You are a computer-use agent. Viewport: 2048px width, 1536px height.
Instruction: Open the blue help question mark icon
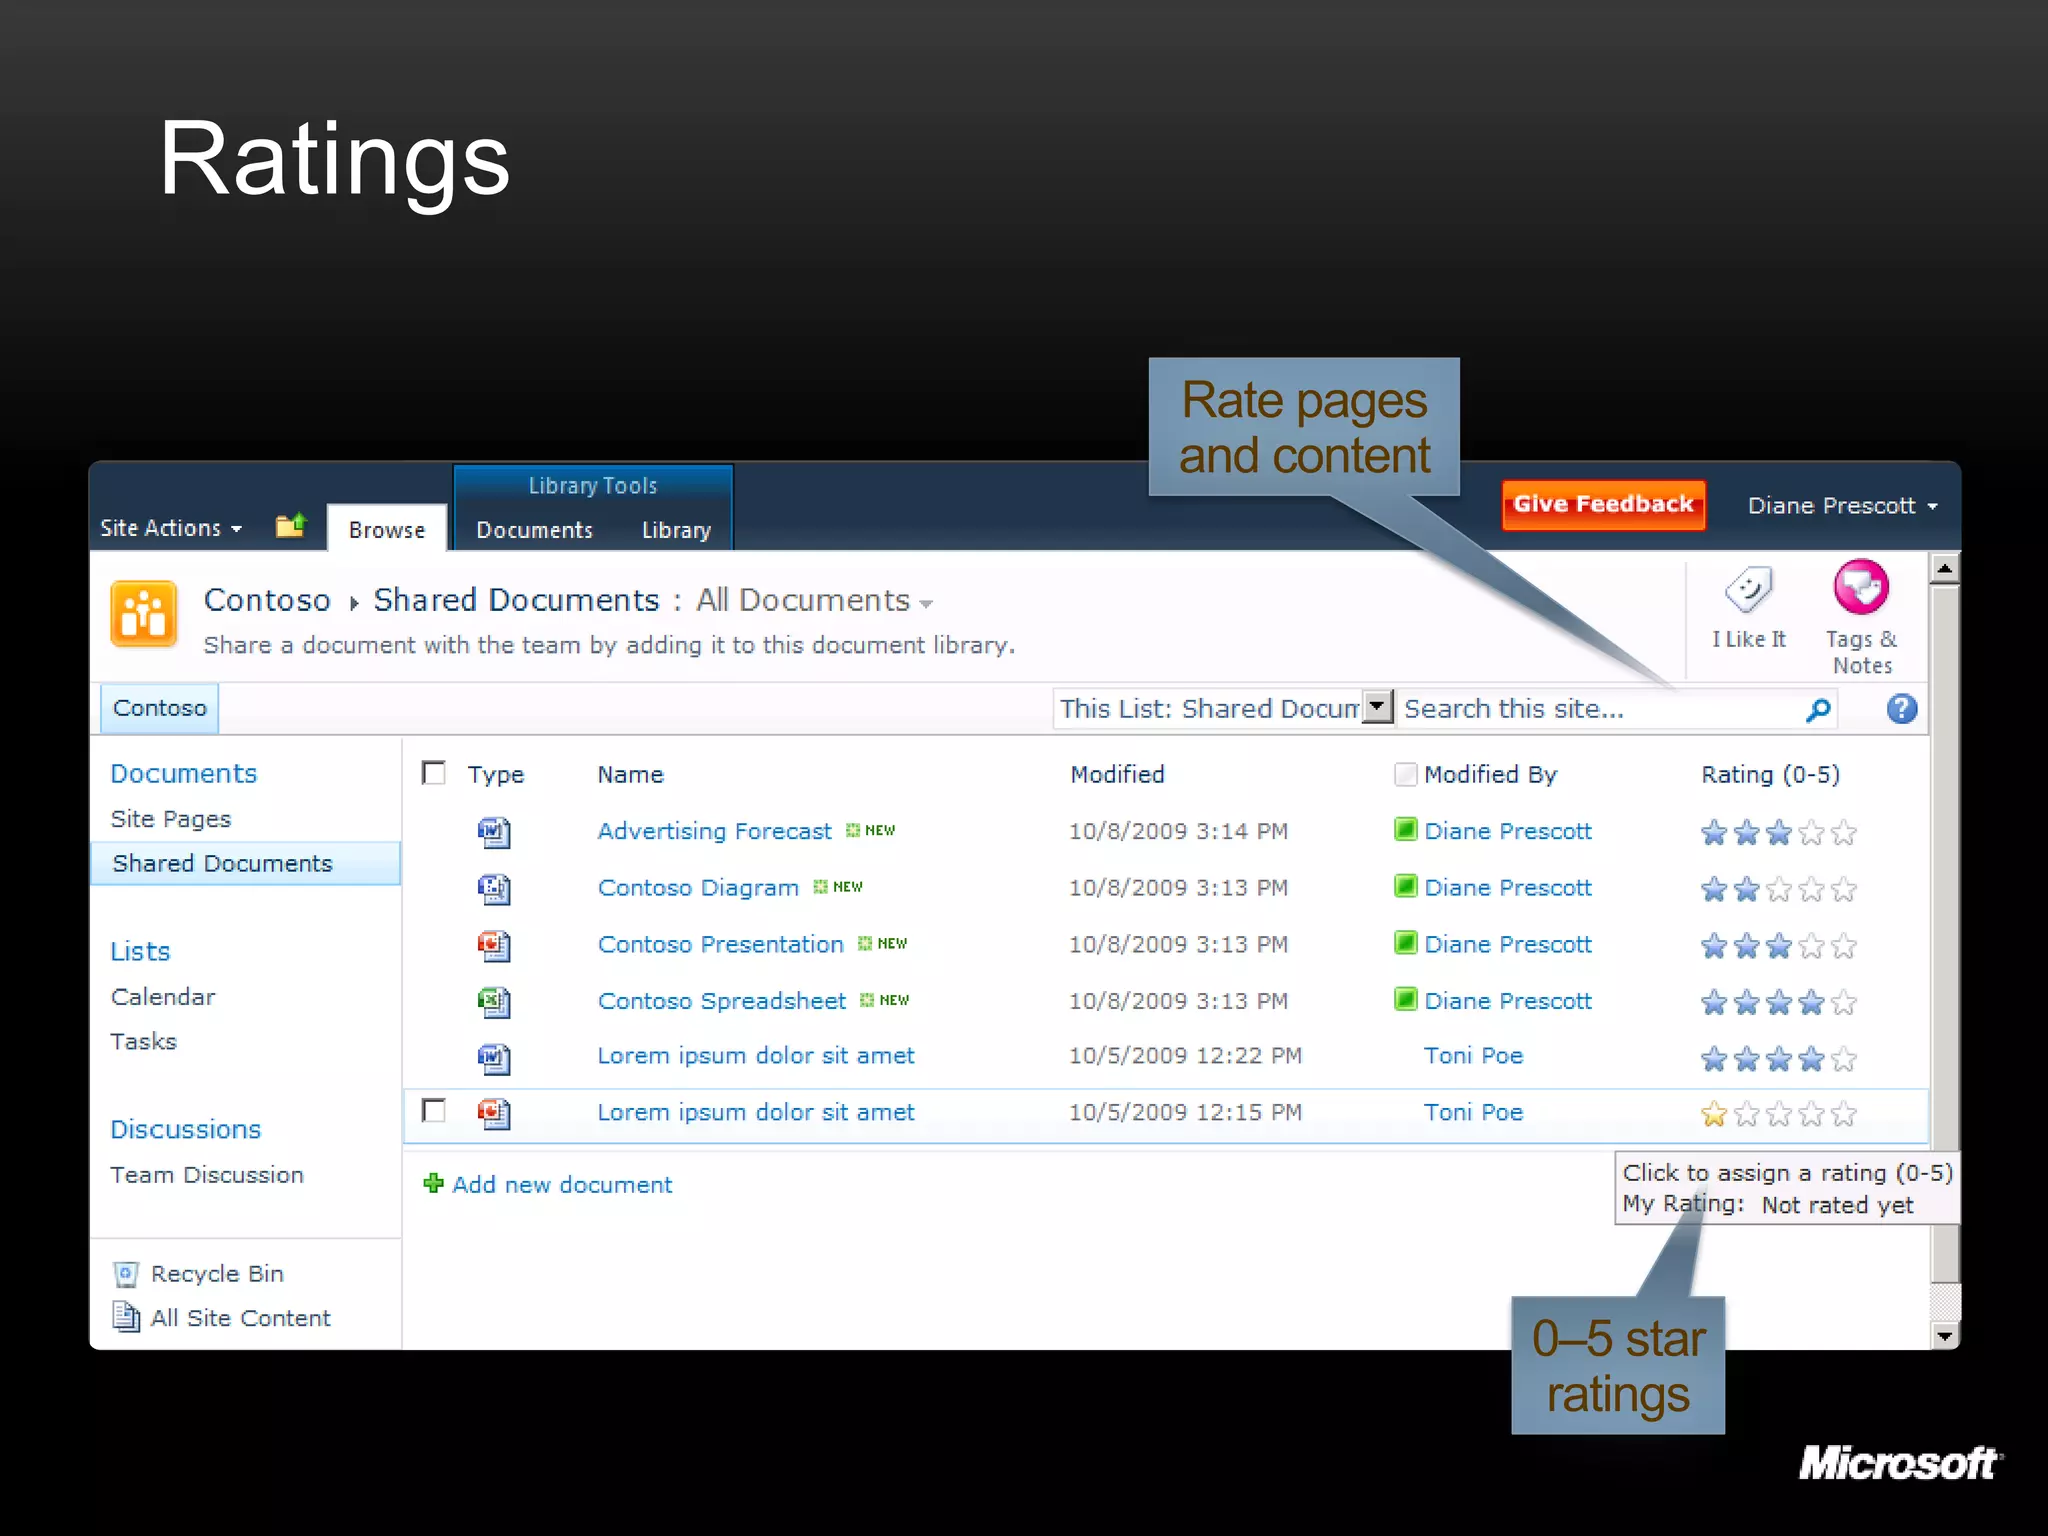point(1902,709)
